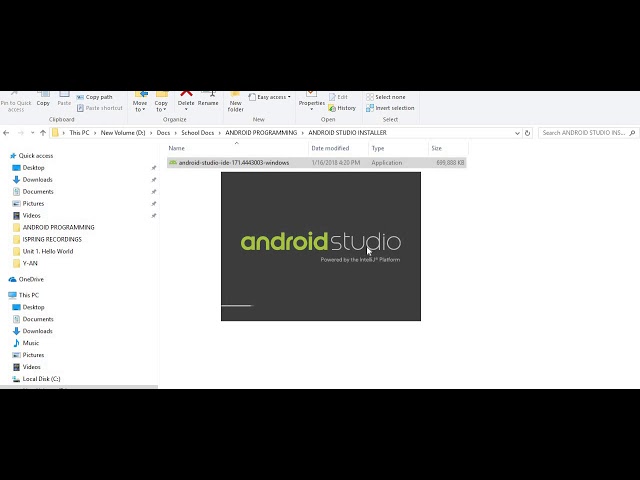Go up one folder level

tap(43, 133)
